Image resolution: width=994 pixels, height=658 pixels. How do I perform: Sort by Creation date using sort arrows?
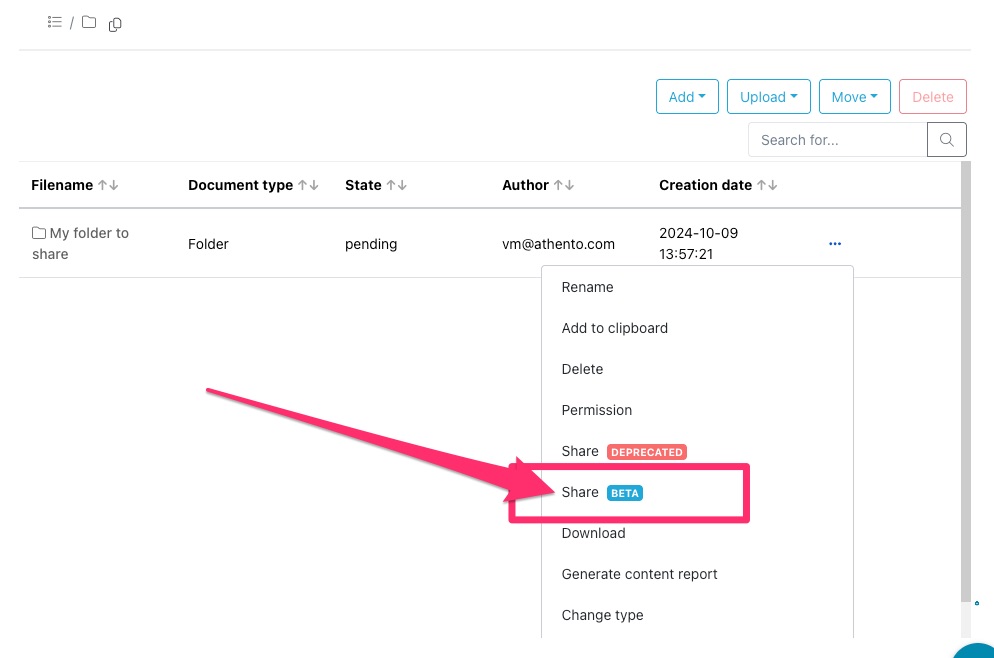point(767,185)
